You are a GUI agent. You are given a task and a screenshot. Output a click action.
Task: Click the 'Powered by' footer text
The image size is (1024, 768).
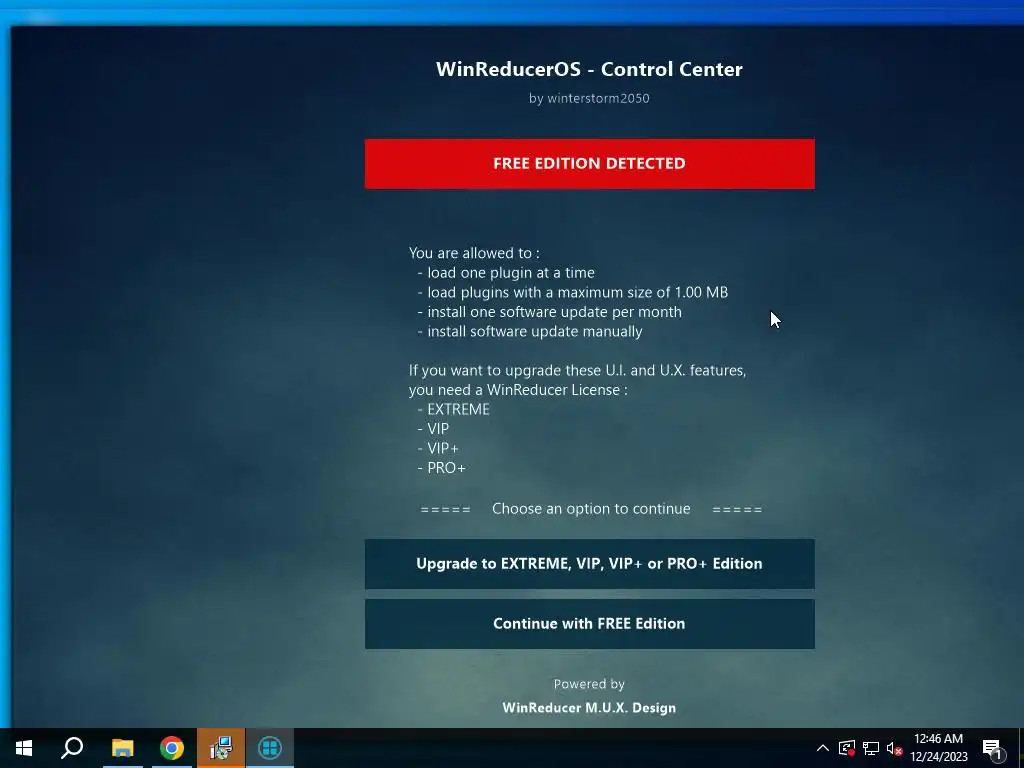coord(589,684)
